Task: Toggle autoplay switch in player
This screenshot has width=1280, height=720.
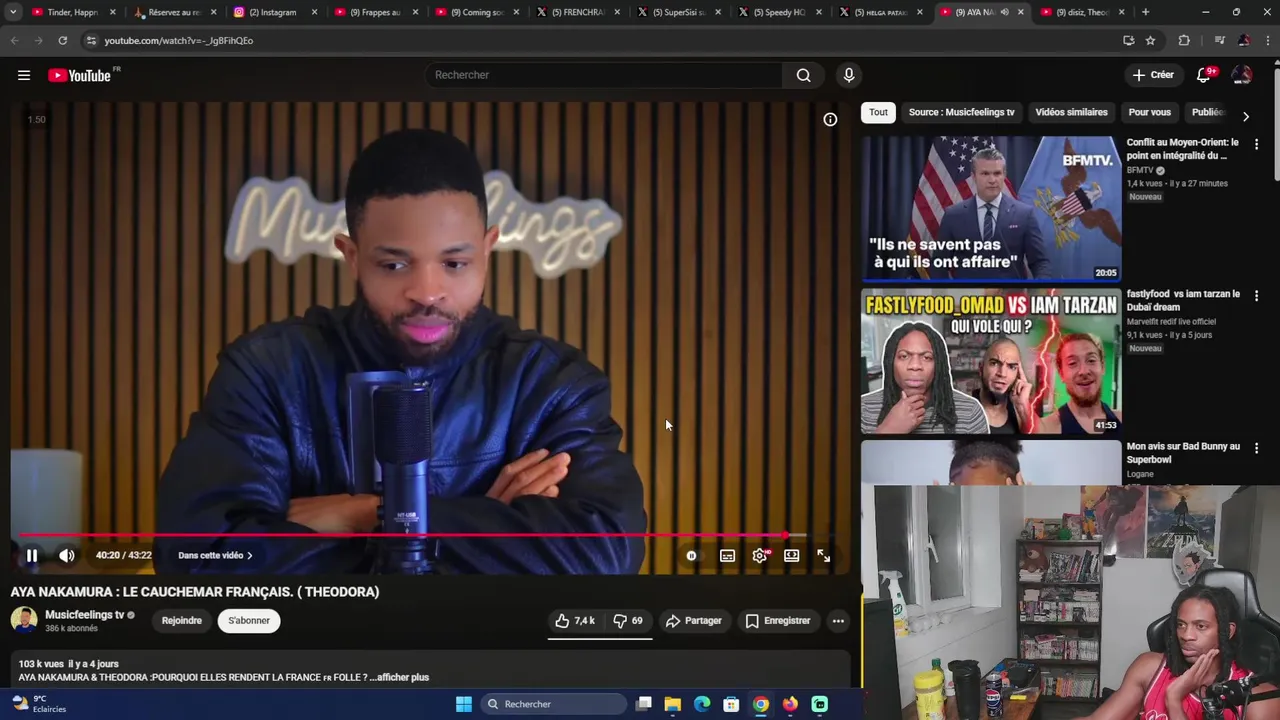Action: point(692,555)
